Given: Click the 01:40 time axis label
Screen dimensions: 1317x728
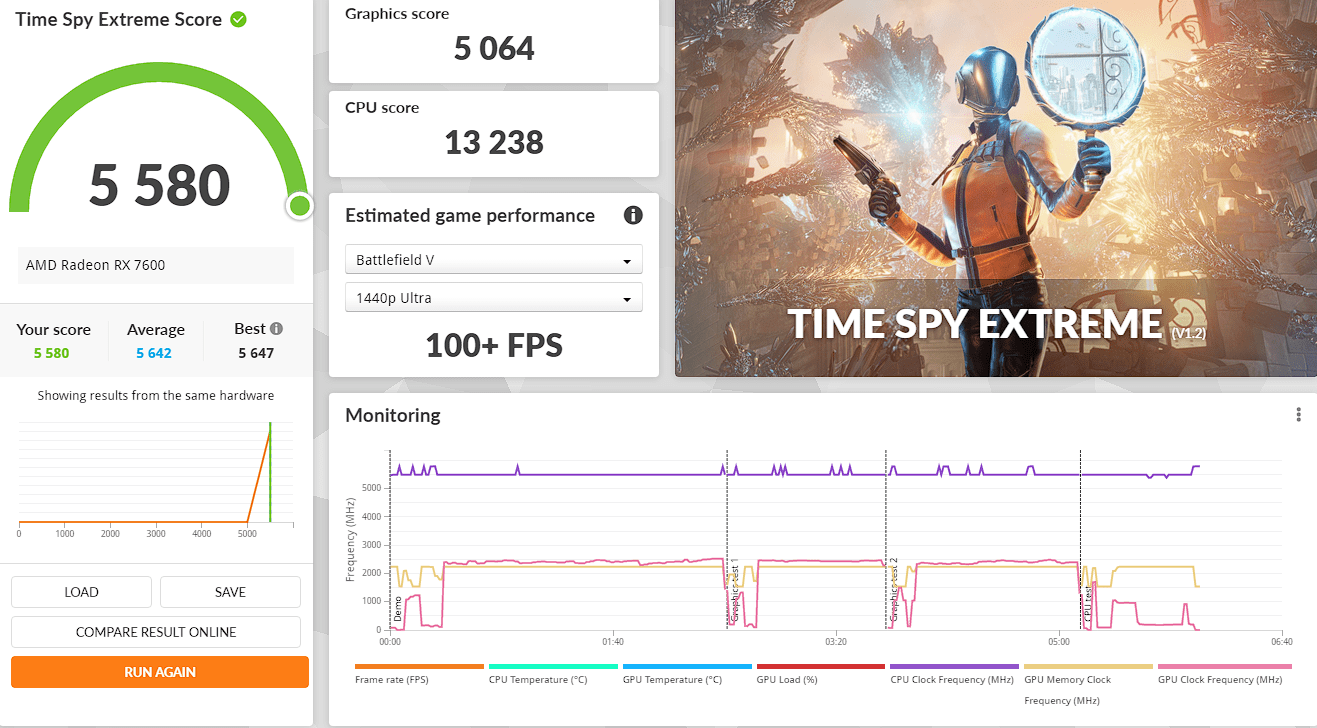Looking at the screenshot, I should coord(613,641).
